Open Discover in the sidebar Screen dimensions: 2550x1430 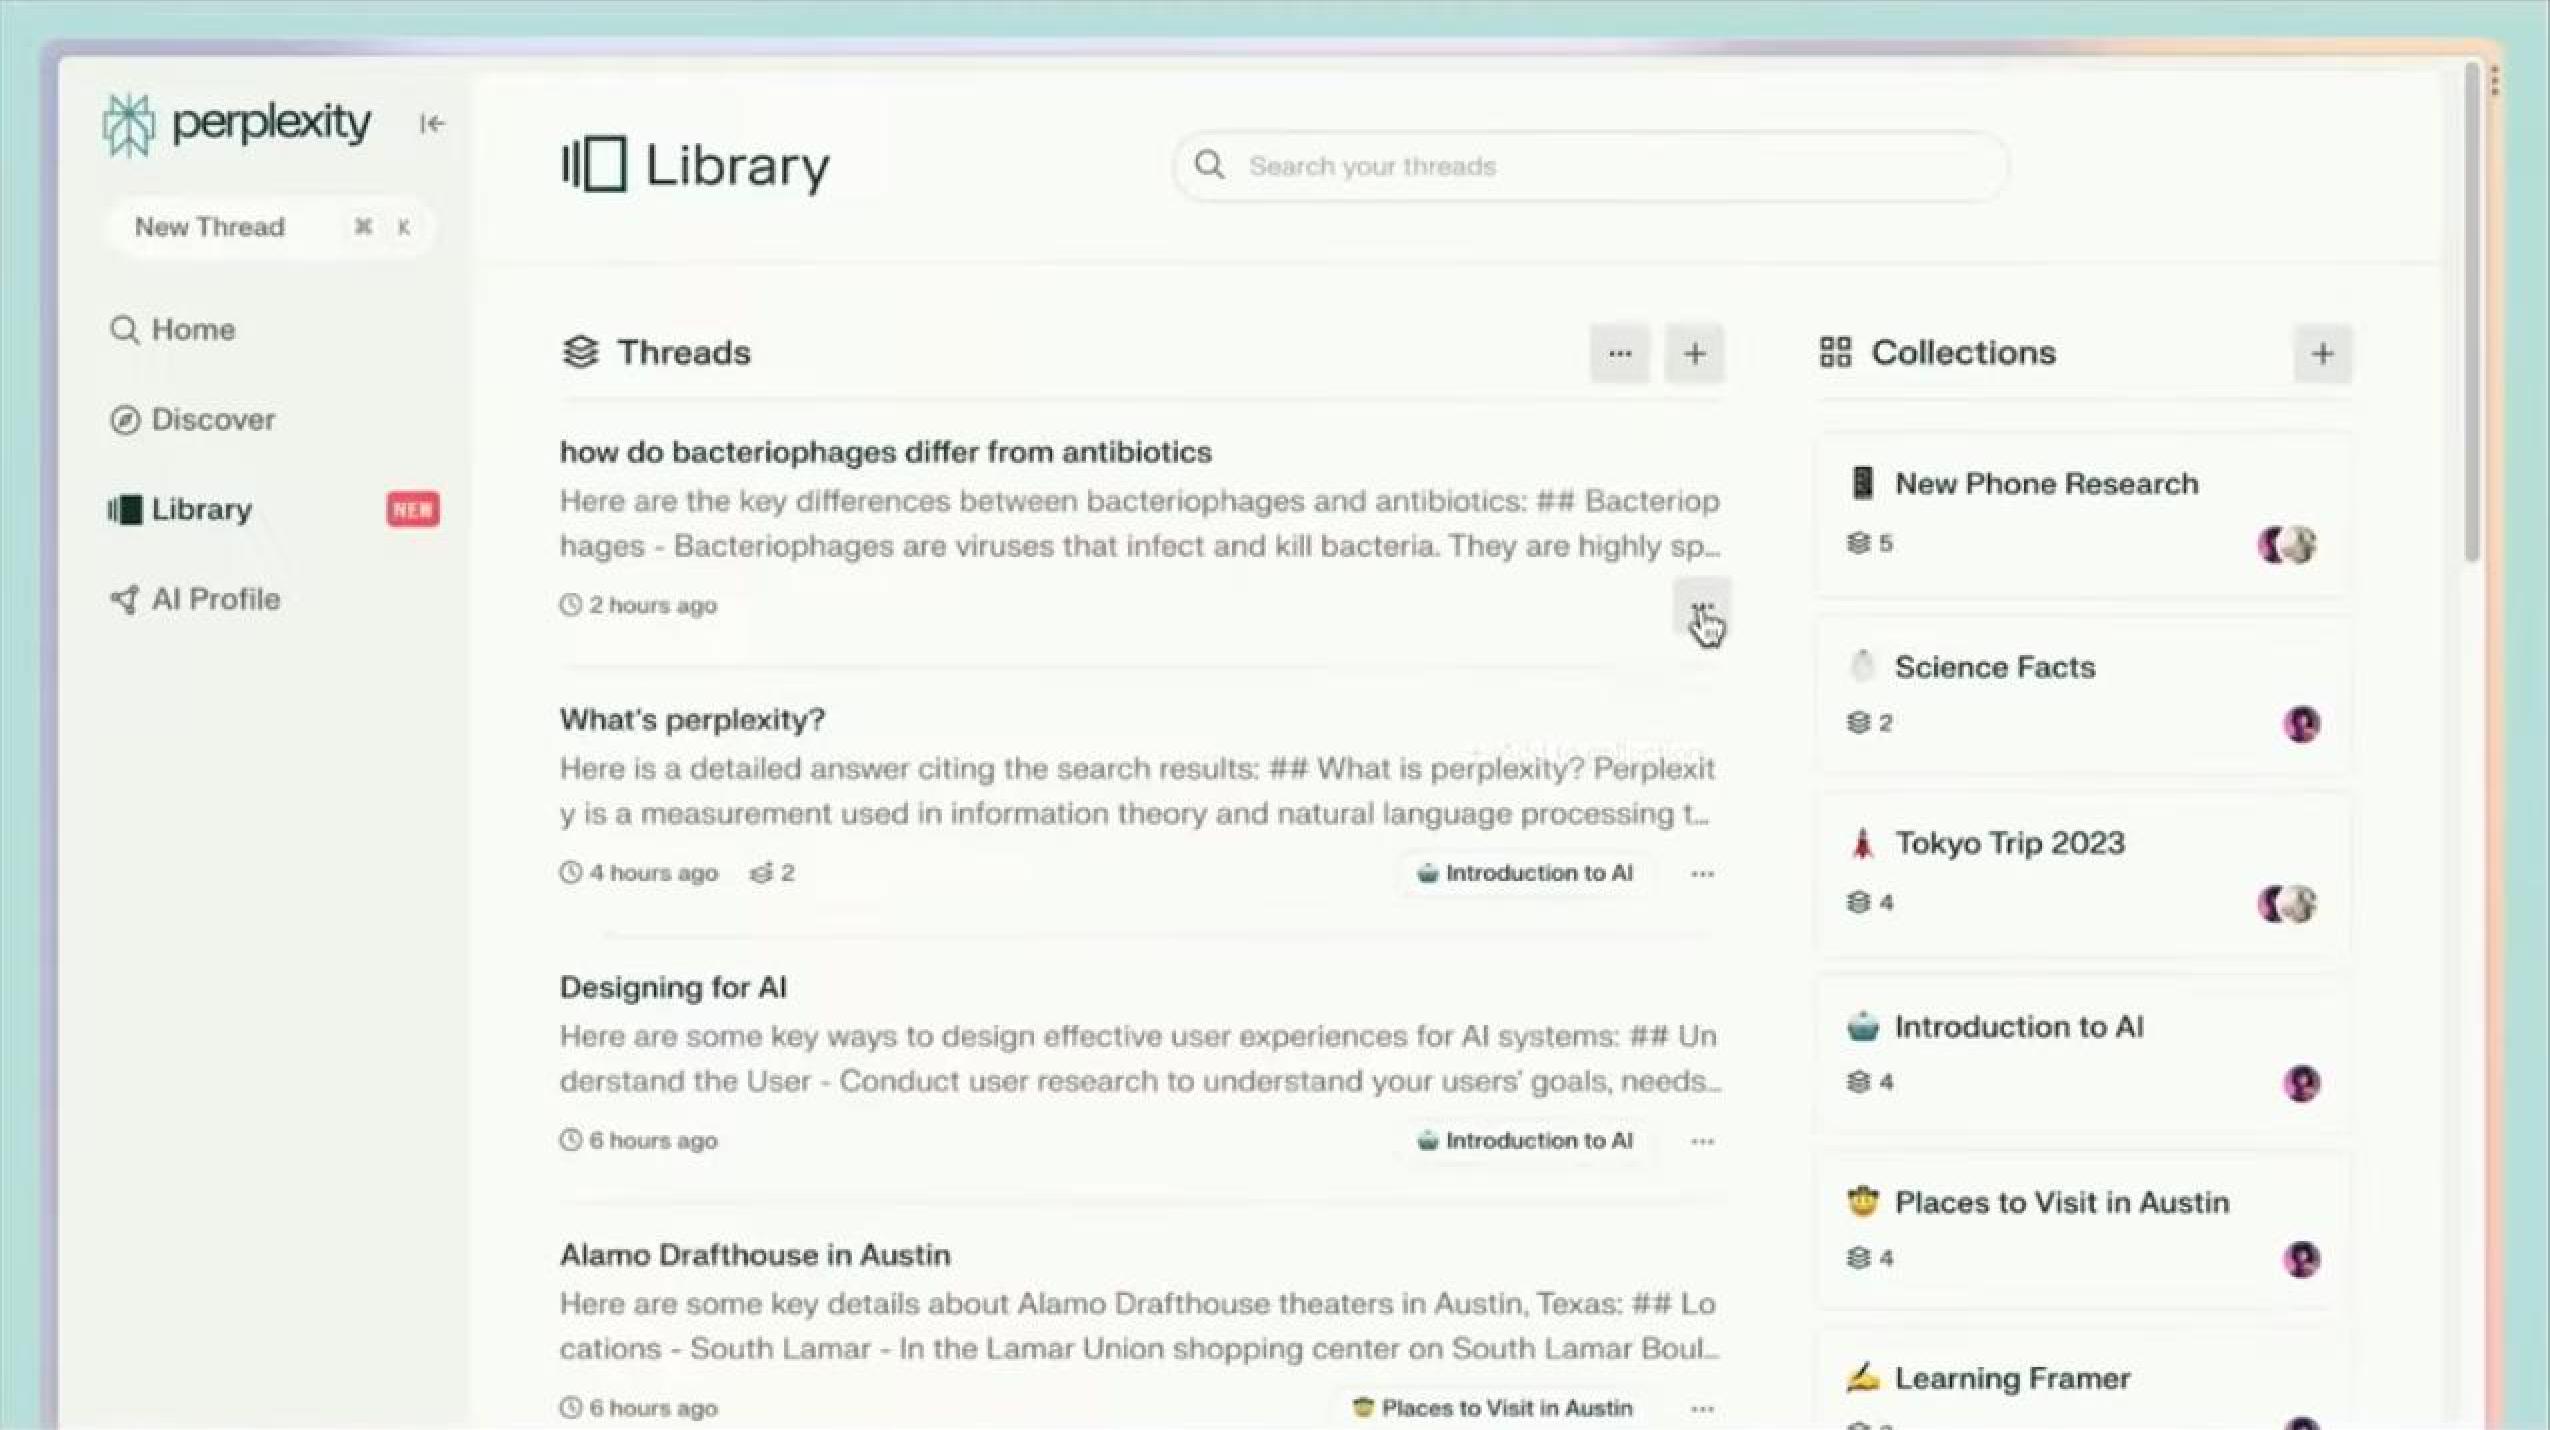click(x=192, y=419)
